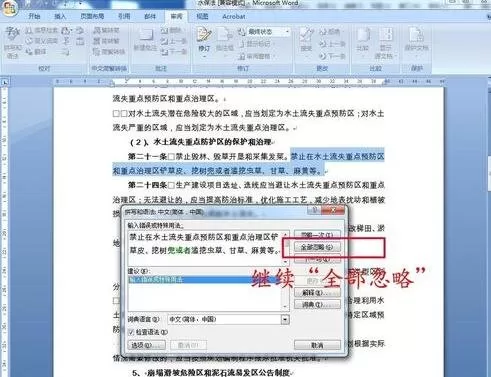This screenshot has height=377, width=491.
Task: Click in the grammar error sentence text box
Action: pos(205,248)
